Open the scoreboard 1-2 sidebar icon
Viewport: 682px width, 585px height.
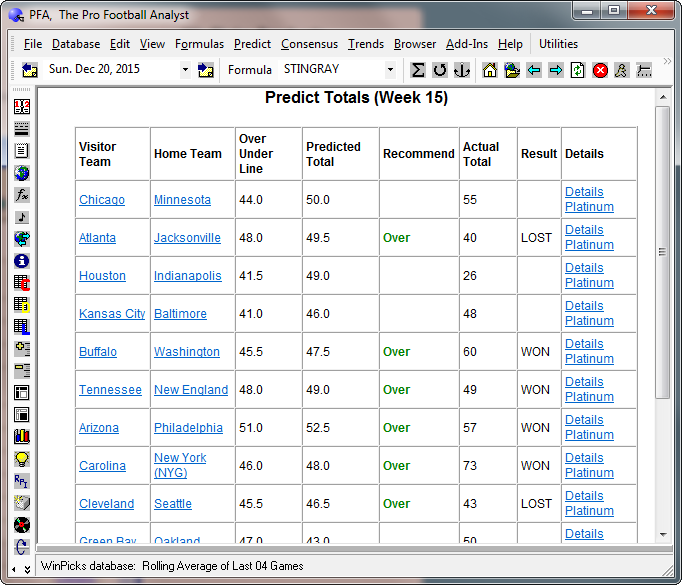pyautogui.click(x=22, y=107)
